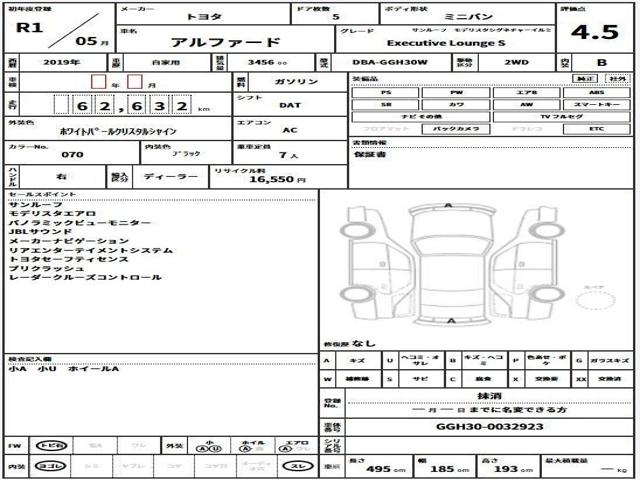The height and width of the screenshot is (480, 640).
Task: Click the サンルーフ sales point
Action: pos(36,204)
